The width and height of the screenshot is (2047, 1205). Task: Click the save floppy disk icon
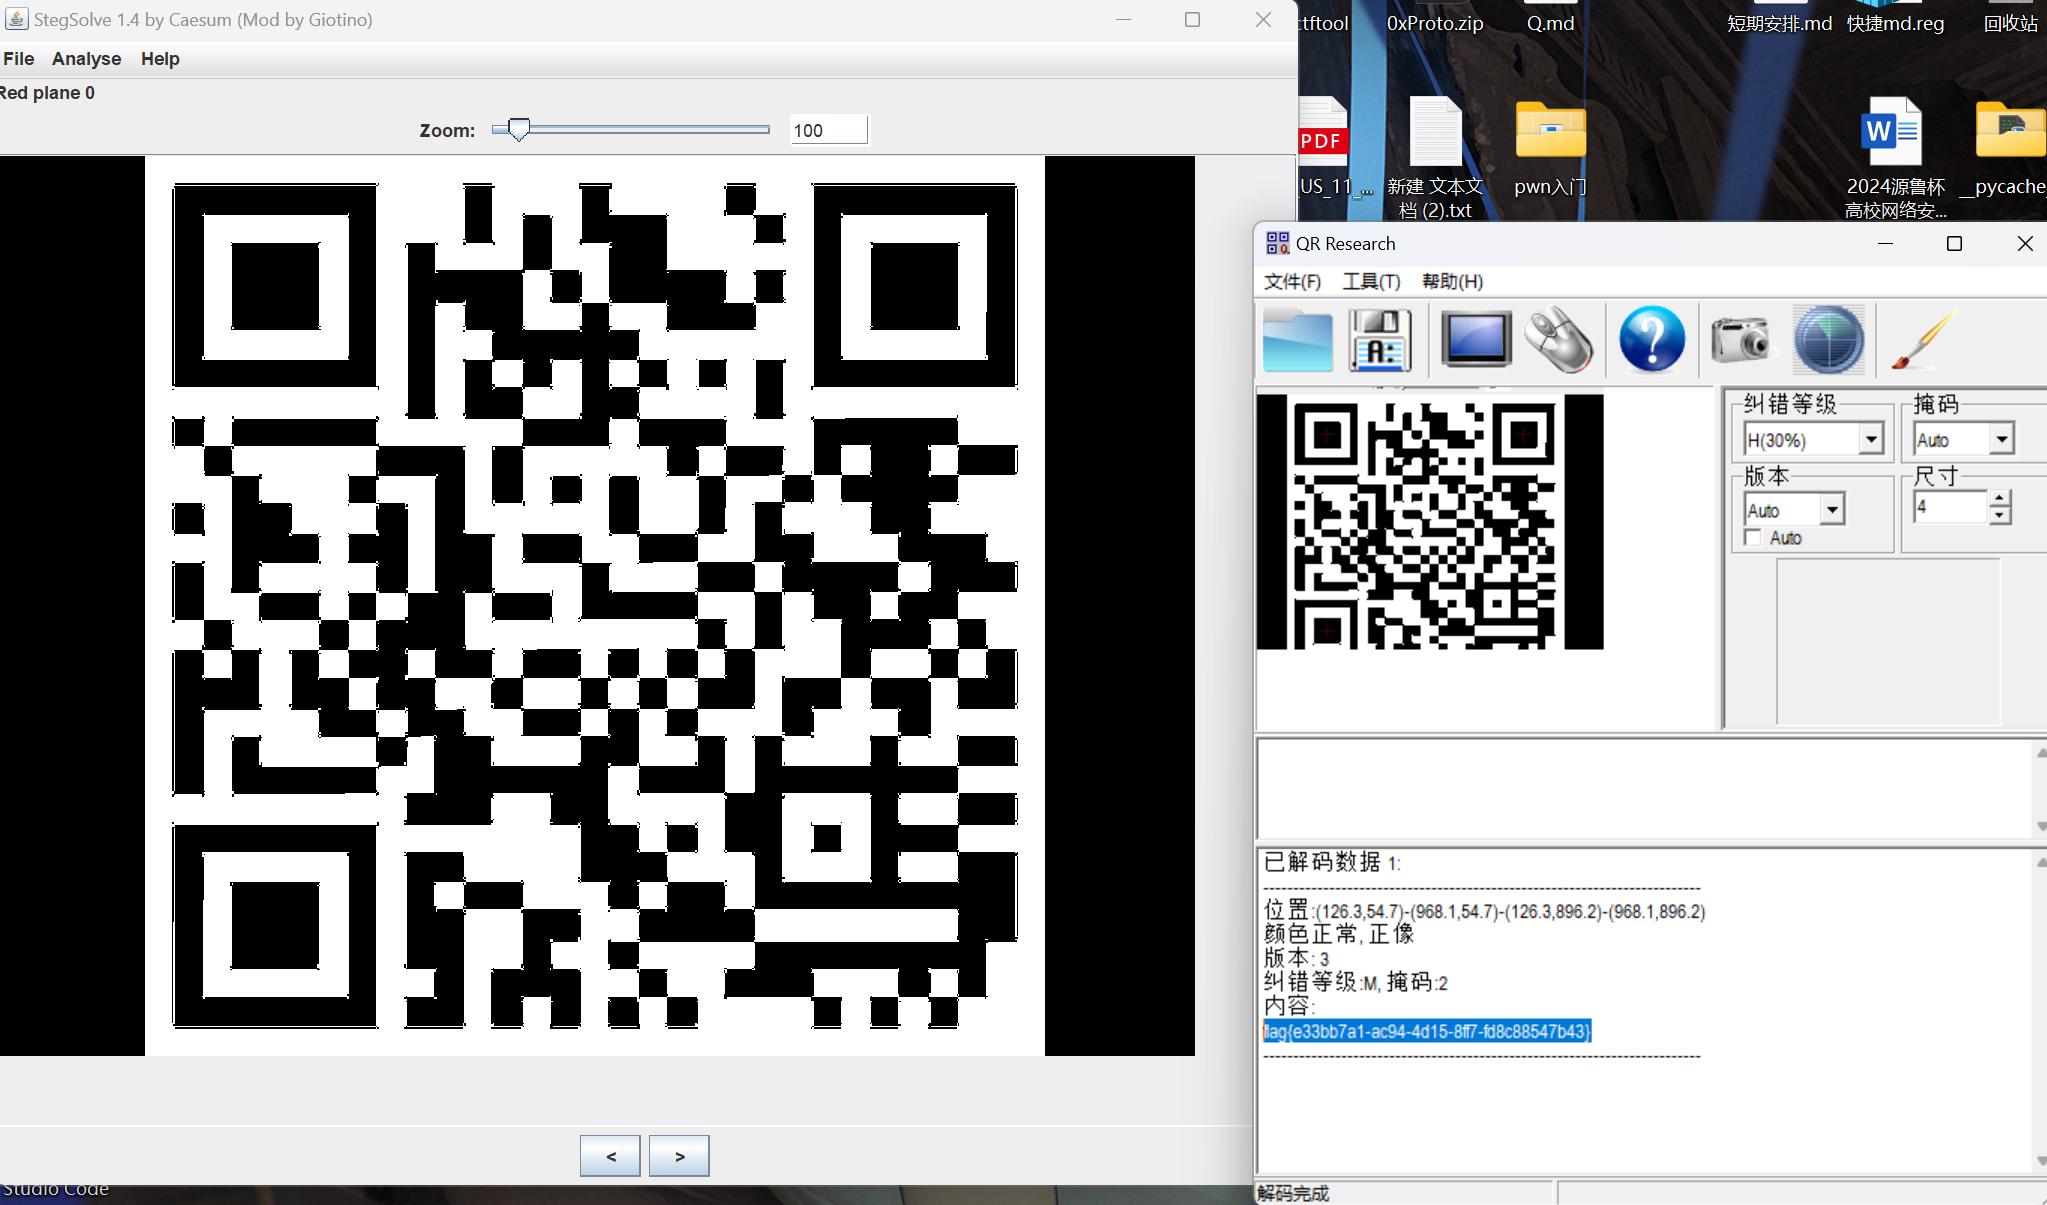pos(1380,340)
